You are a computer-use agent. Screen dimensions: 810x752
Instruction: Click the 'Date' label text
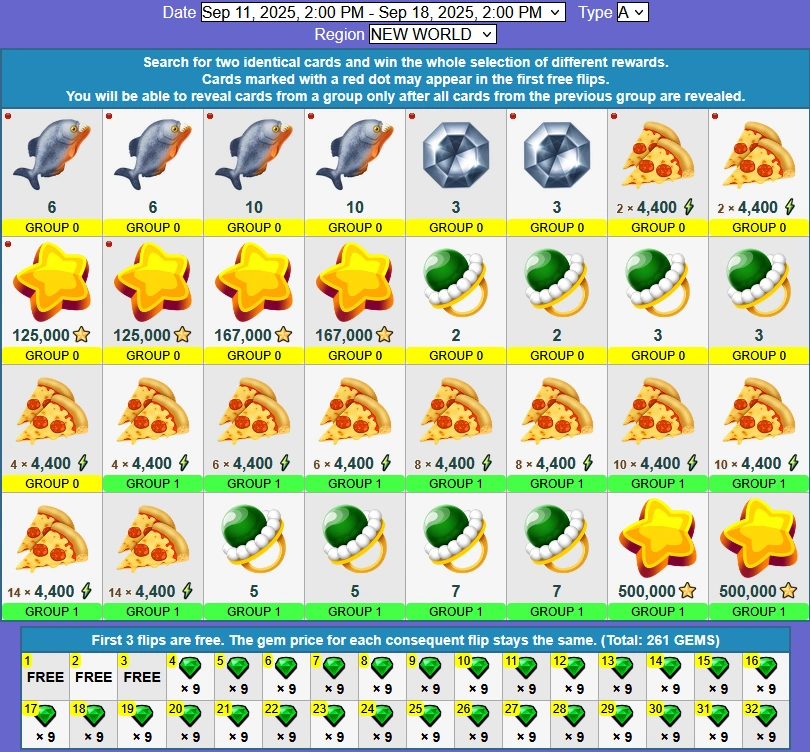pos(179,12)
